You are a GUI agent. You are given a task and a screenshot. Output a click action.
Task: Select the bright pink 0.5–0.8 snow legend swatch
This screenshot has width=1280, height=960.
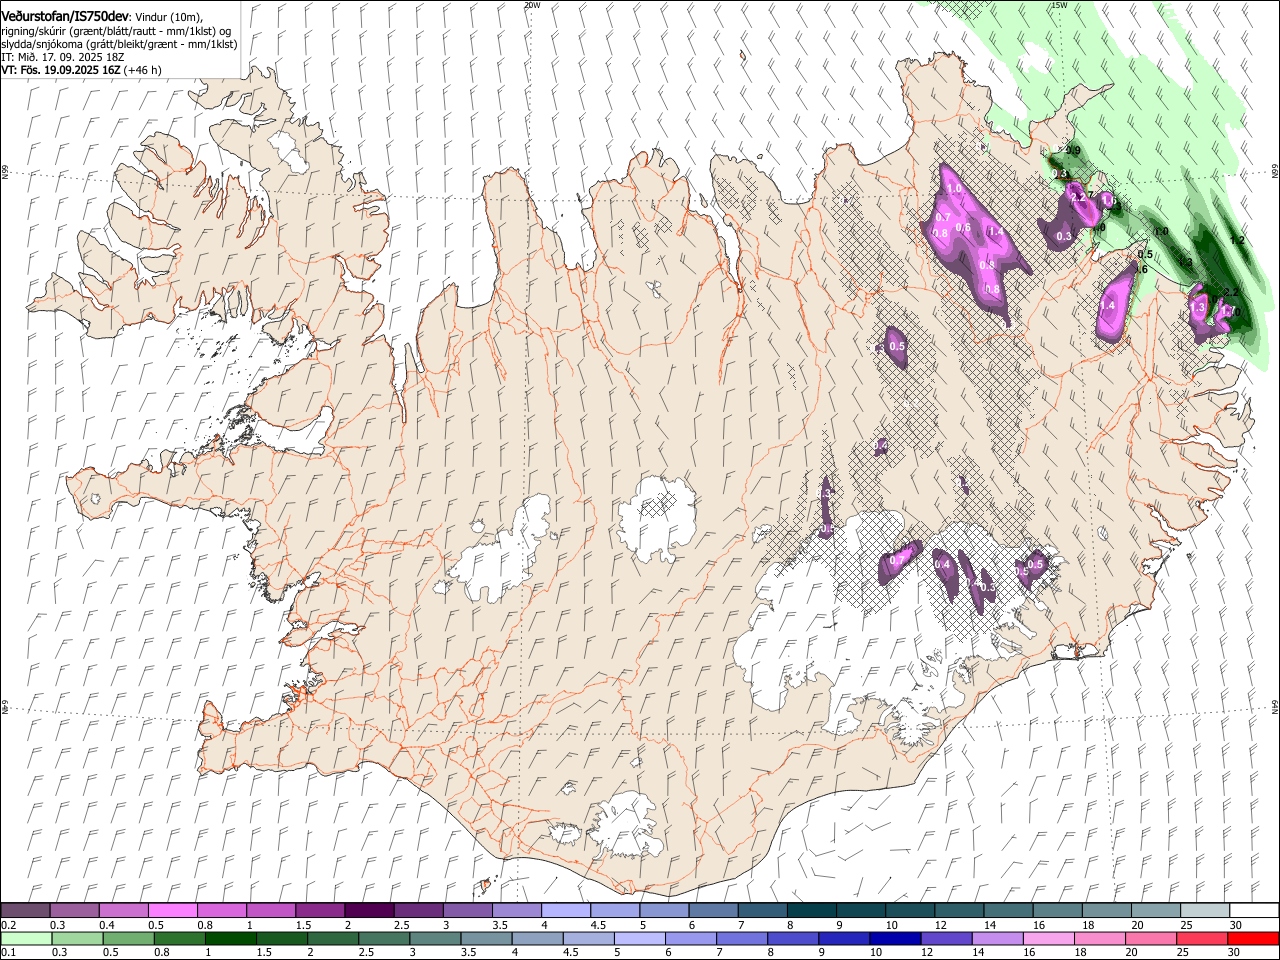point(172,910)
